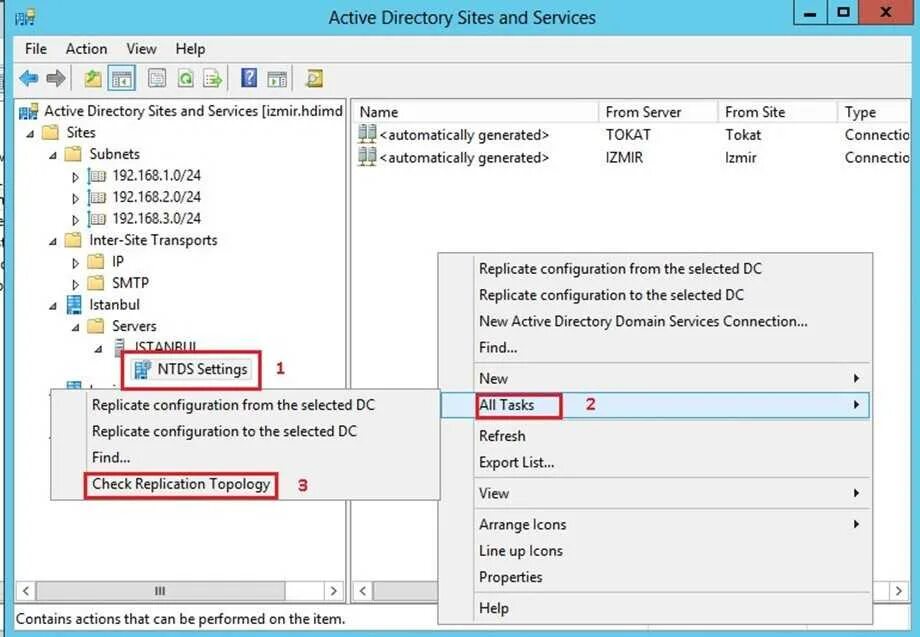
Task: Click the Istanbul site building icon
Action: tap(74, 305)
